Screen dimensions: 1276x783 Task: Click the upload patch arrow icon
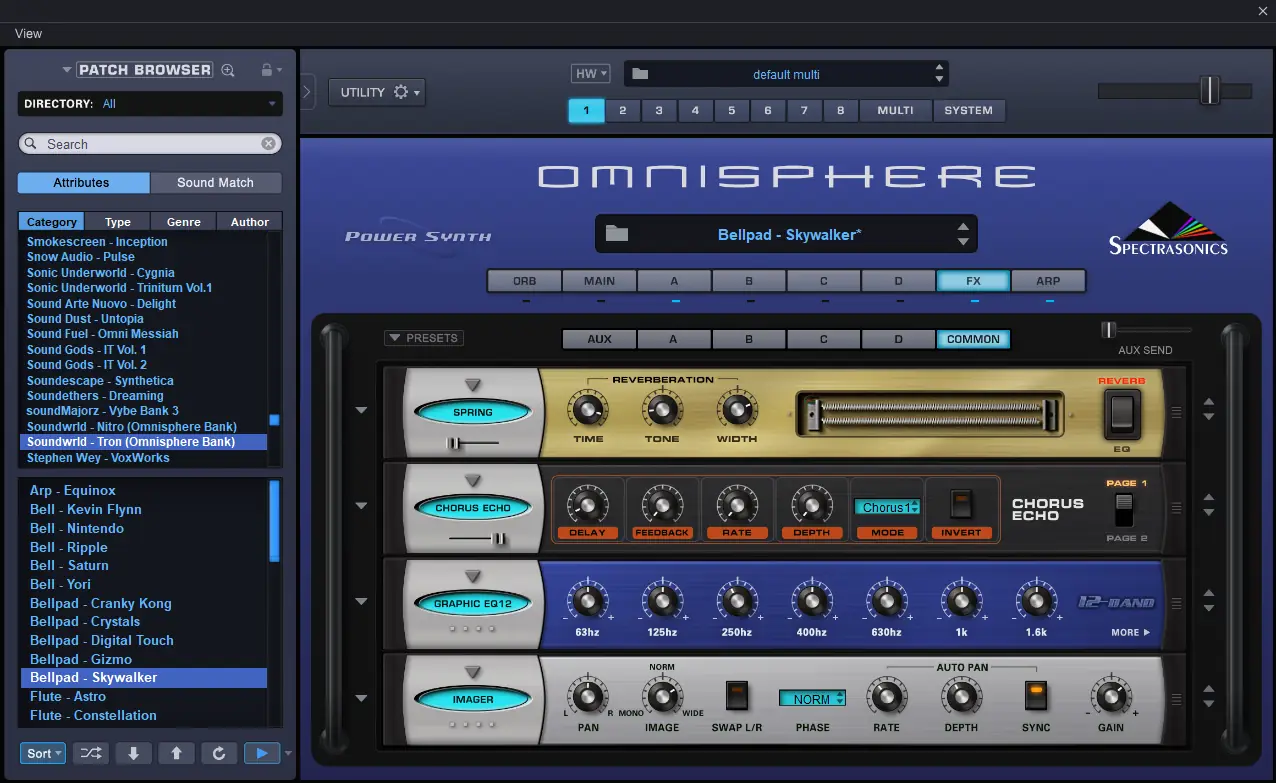[x=177, y=752]
